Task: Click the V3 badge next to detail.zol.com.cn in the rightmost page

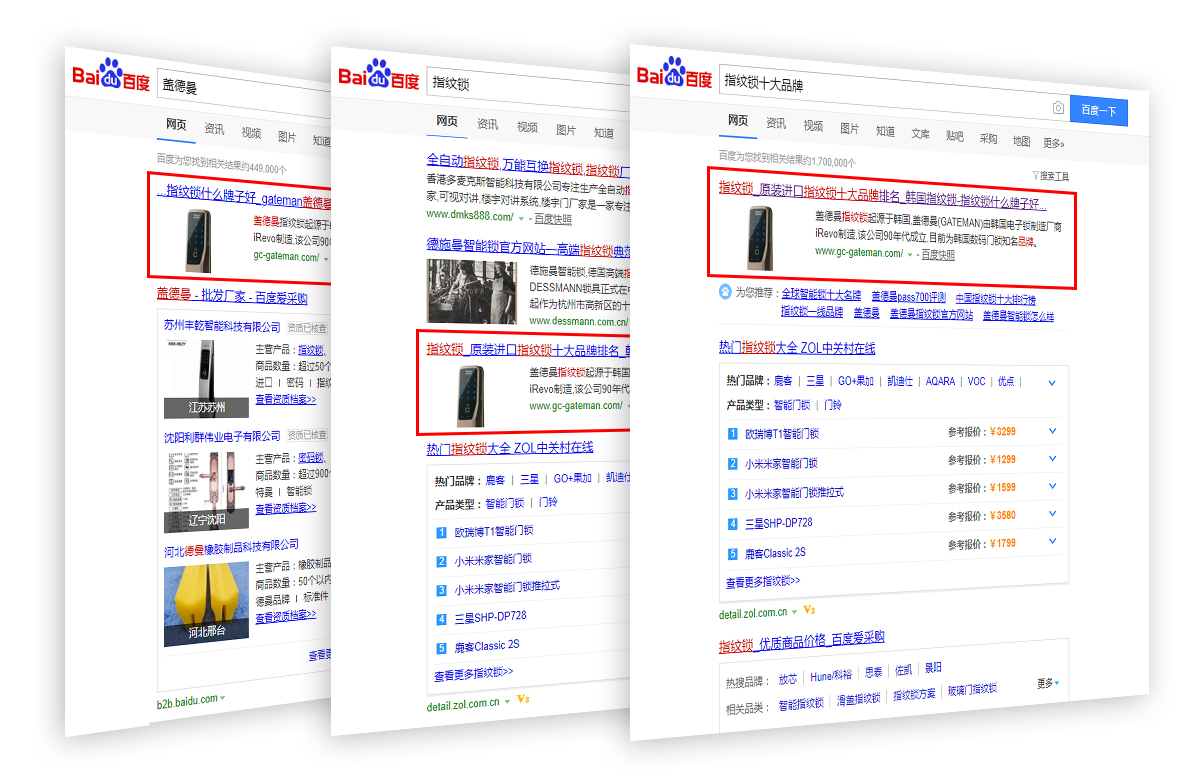Action: (809, 610)
